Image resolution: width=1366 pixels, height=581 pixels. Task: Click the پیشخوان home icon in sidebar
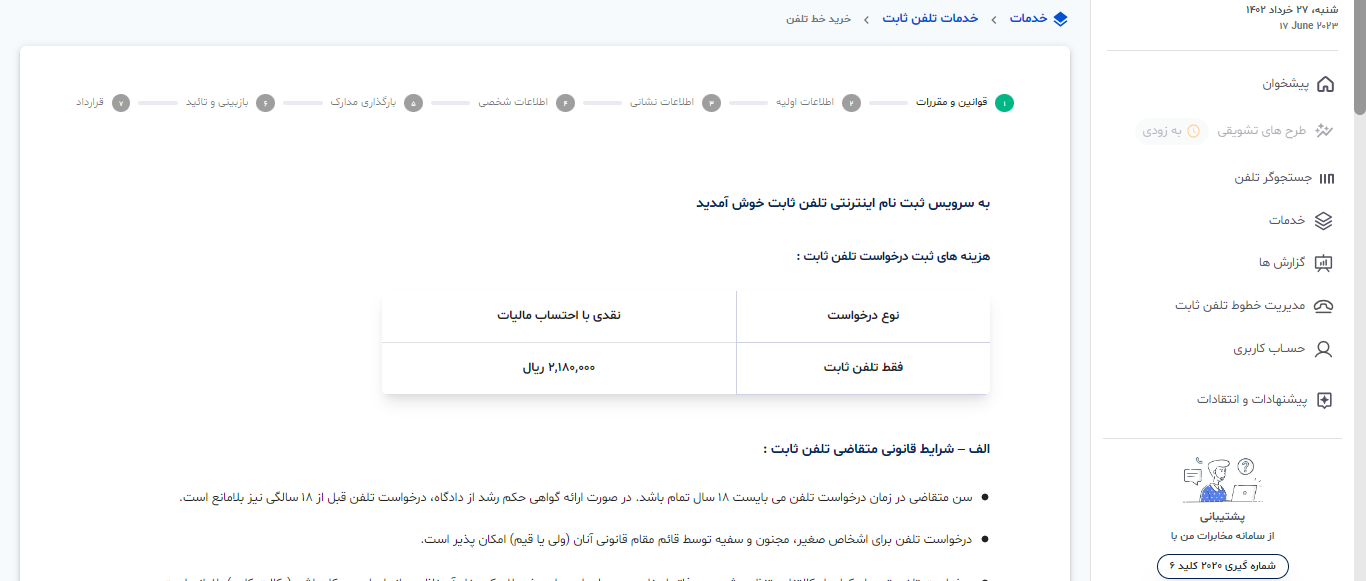(x=1325, y=84)
